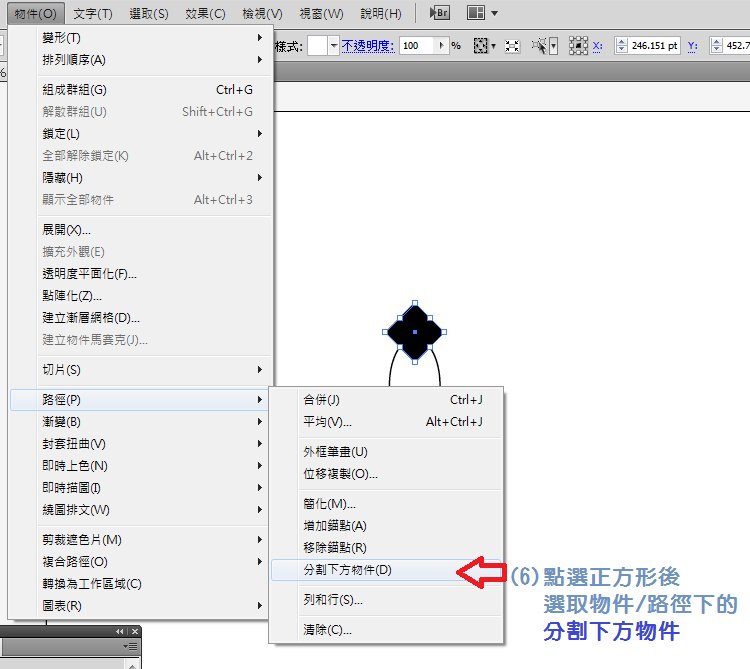The image size is (750, 669).
Task: Launch Adobe Bridge via the Br icon
Action: coord(439,13)
